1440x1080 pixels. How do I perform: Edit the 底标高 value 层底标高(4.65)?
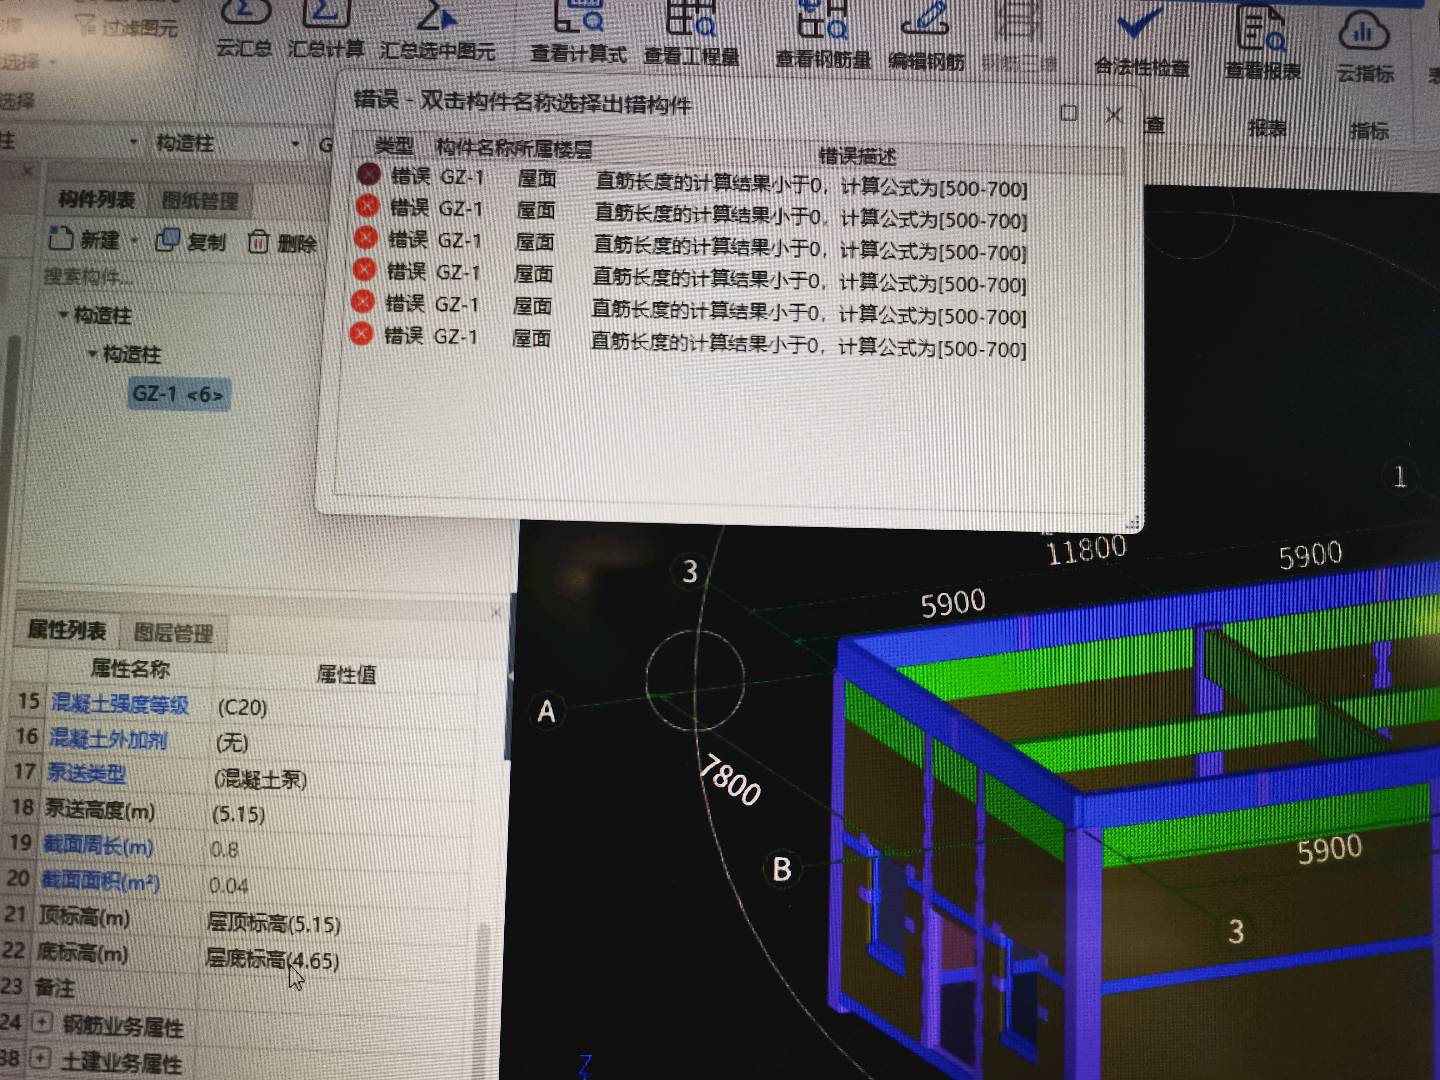pos(272,959)
